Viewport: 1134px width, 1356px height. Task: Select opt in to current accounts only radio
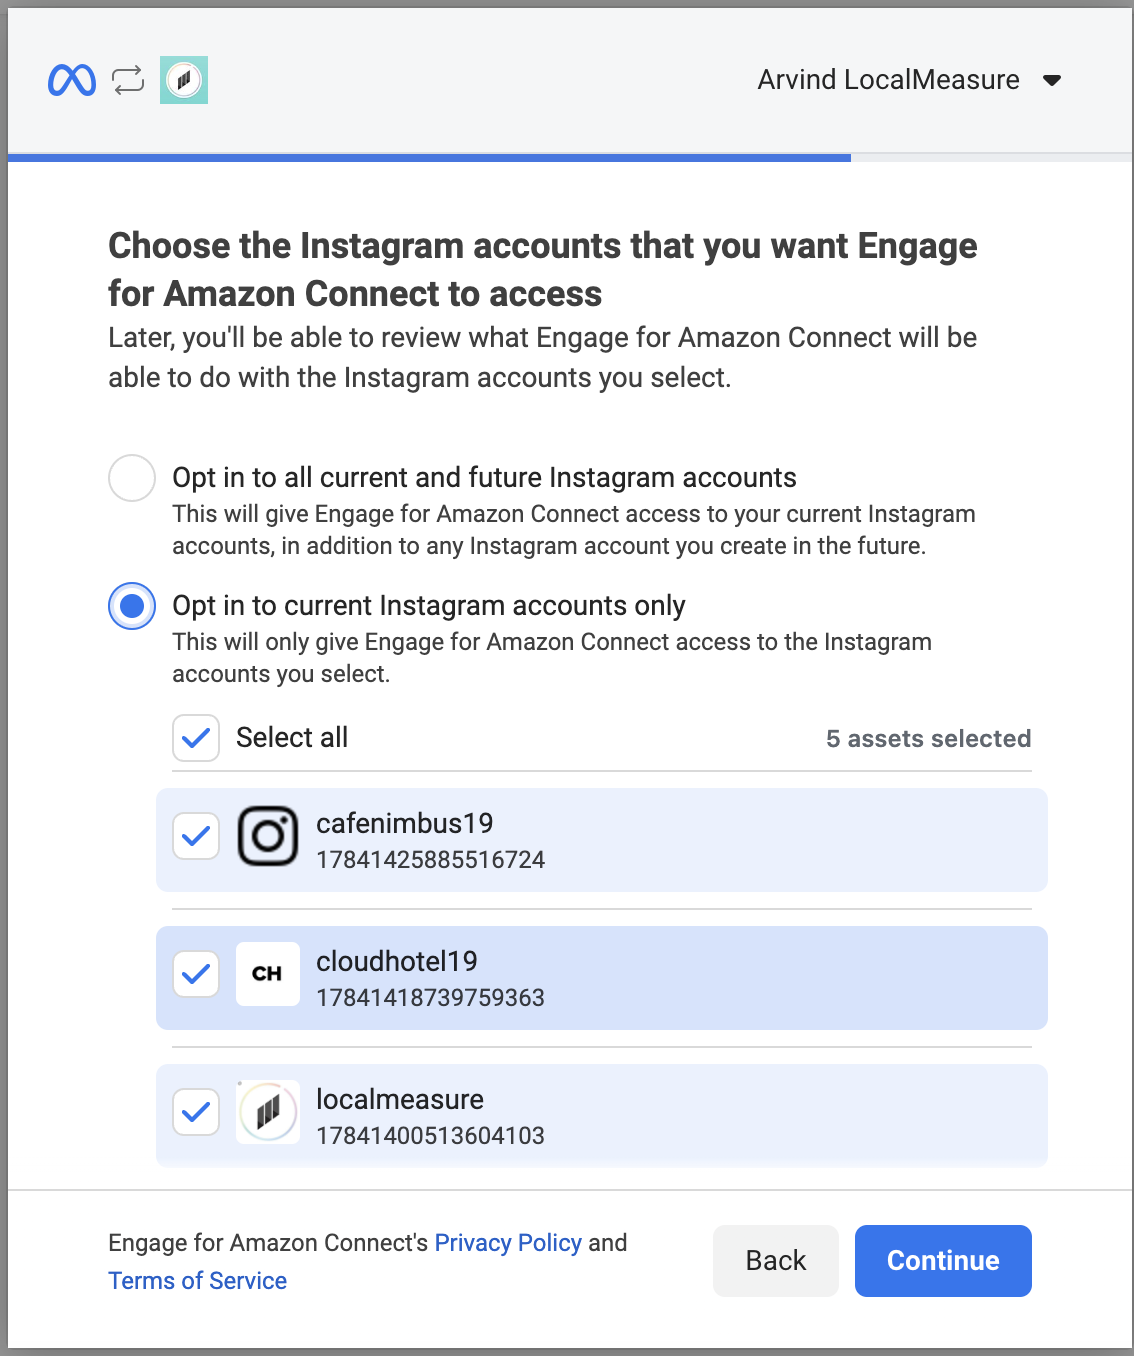tap(132, 606)
